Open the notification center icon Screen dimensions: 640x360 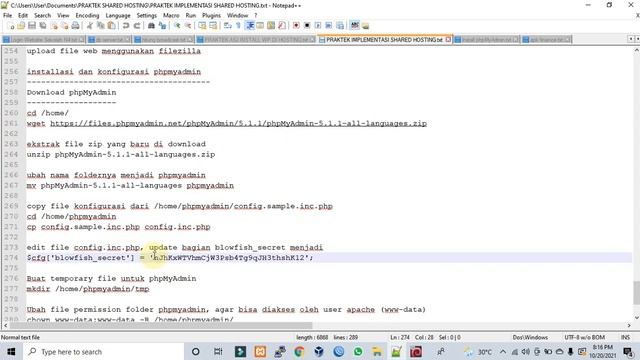pyautogui.click(x=629, y=351)
